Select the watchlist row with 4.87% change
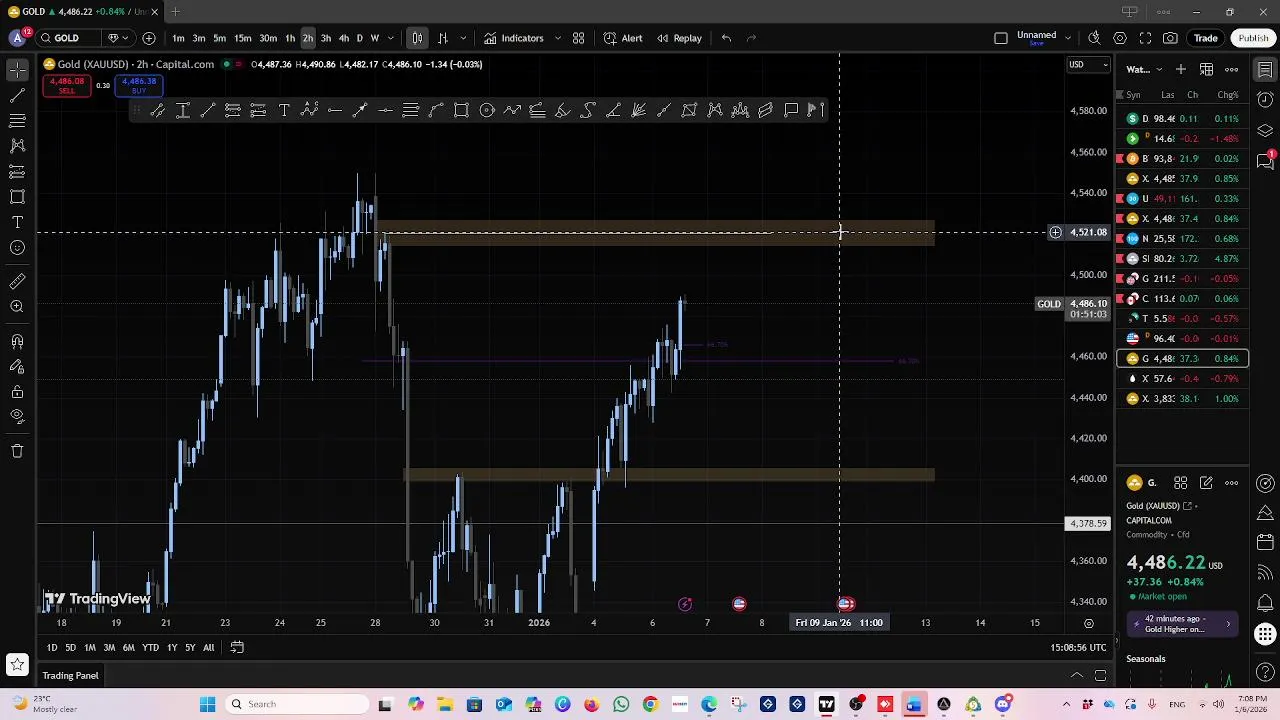 (1182, 258)
